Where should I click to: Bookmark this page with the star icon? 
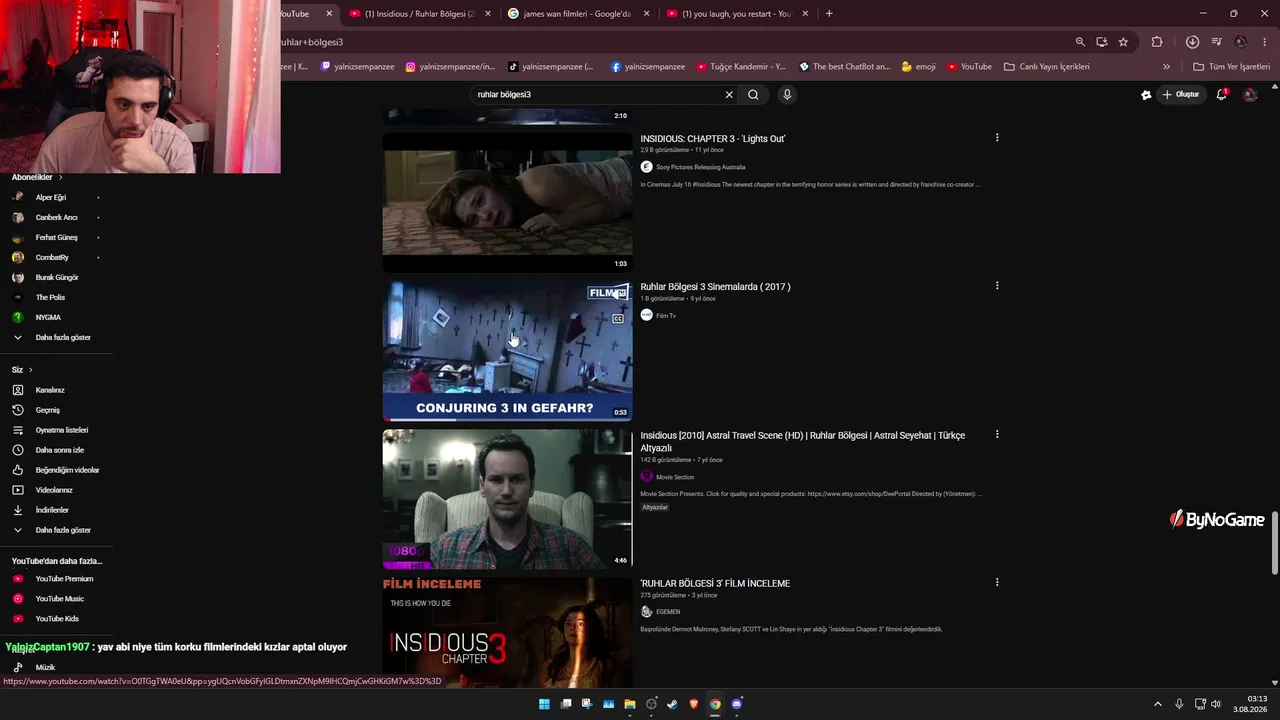(x=1123, y=42)
